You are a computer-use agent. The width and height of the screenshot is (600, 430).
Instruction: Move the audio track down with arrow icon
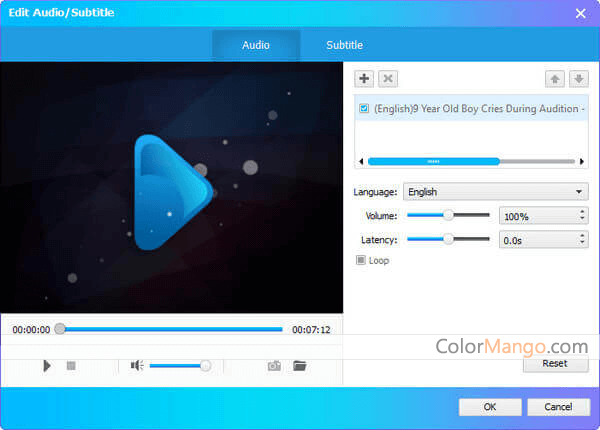pyautogui.click(x=578, y=78)
